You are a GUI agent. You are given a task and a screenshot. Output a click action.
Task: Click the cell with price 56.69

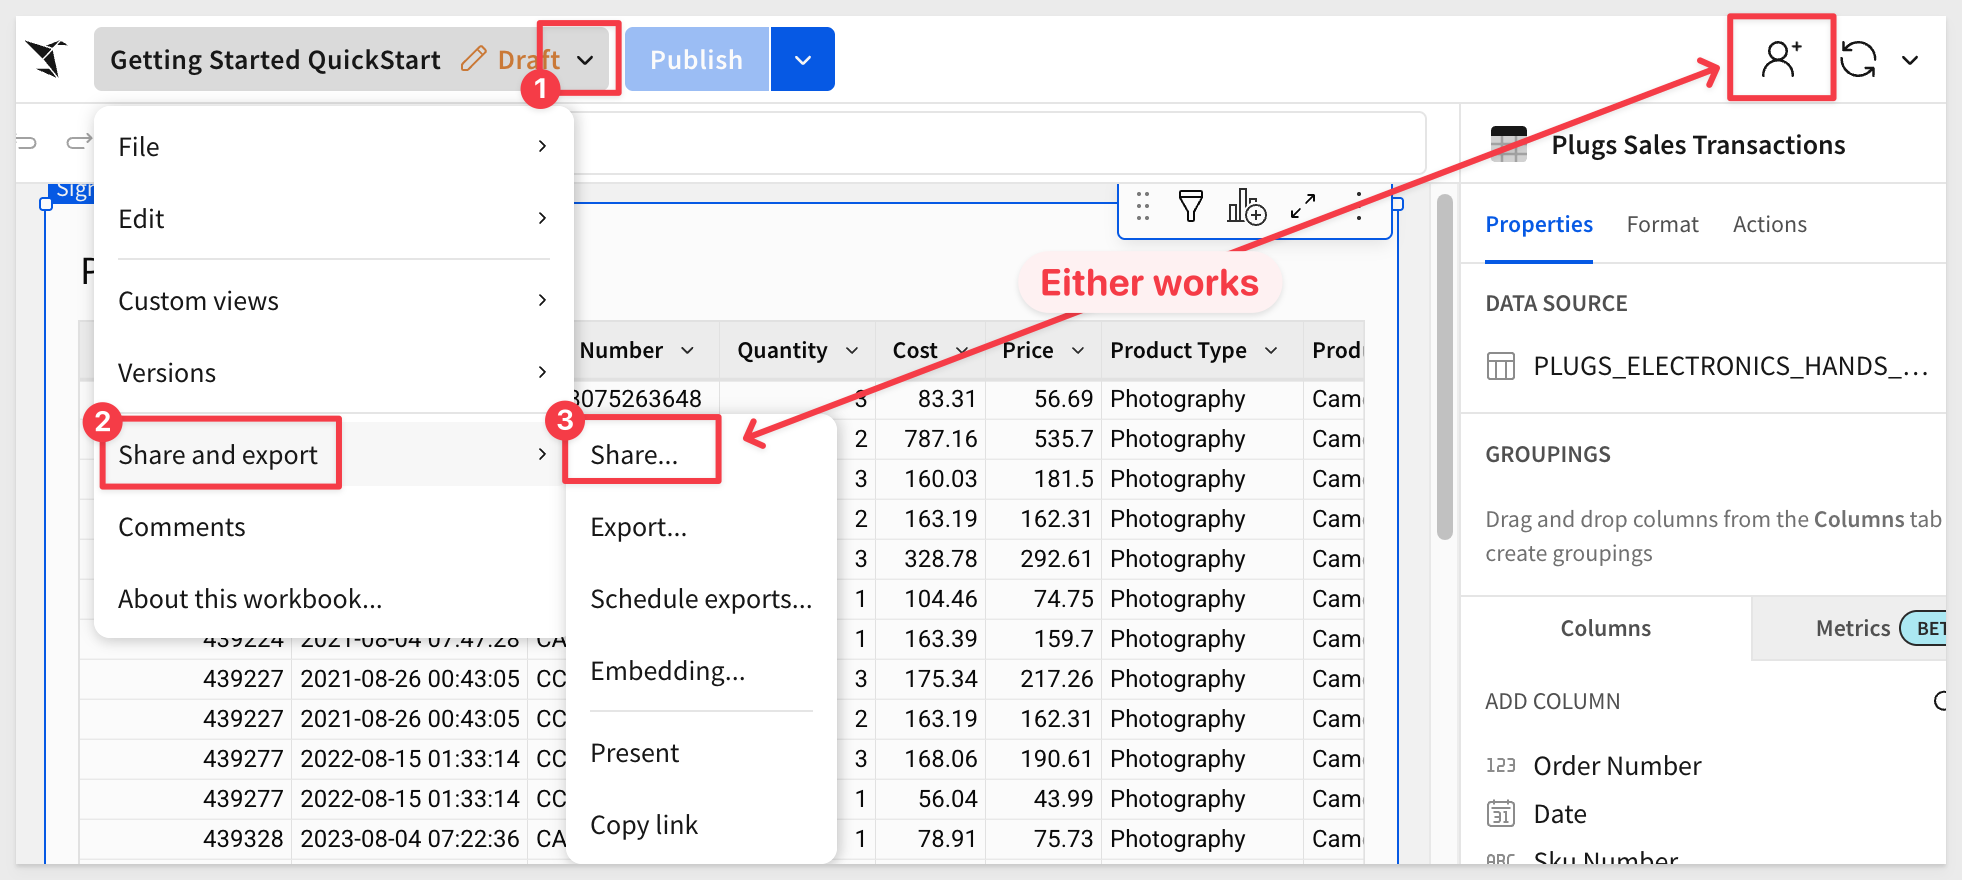[x=1044, y=399]
